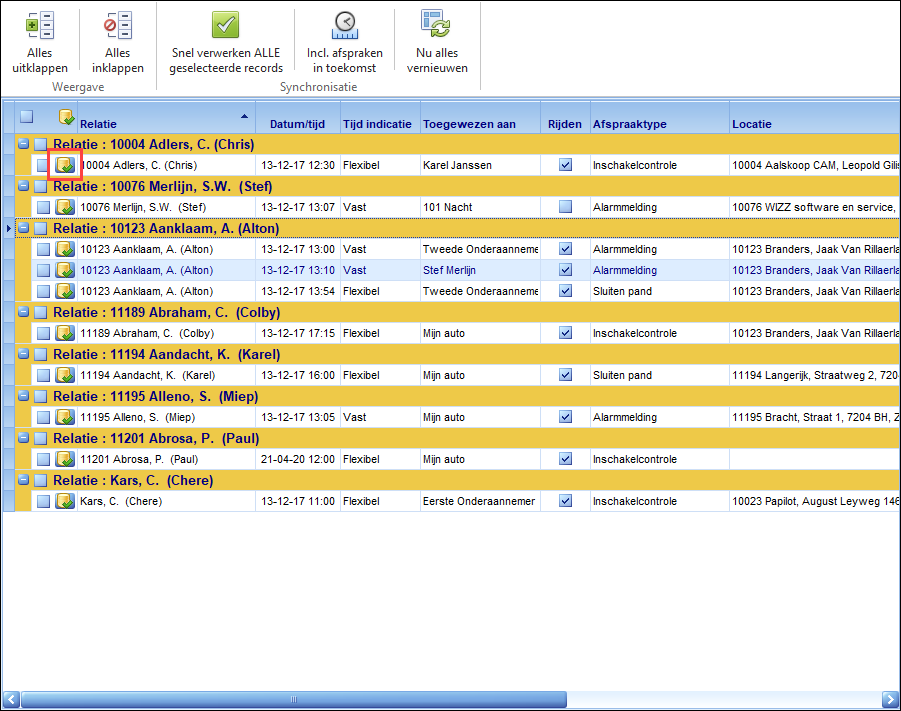Click horizontal scrollbar right arrow
The width and height of the screenshot is (901, 711).
tap(890, 700)
